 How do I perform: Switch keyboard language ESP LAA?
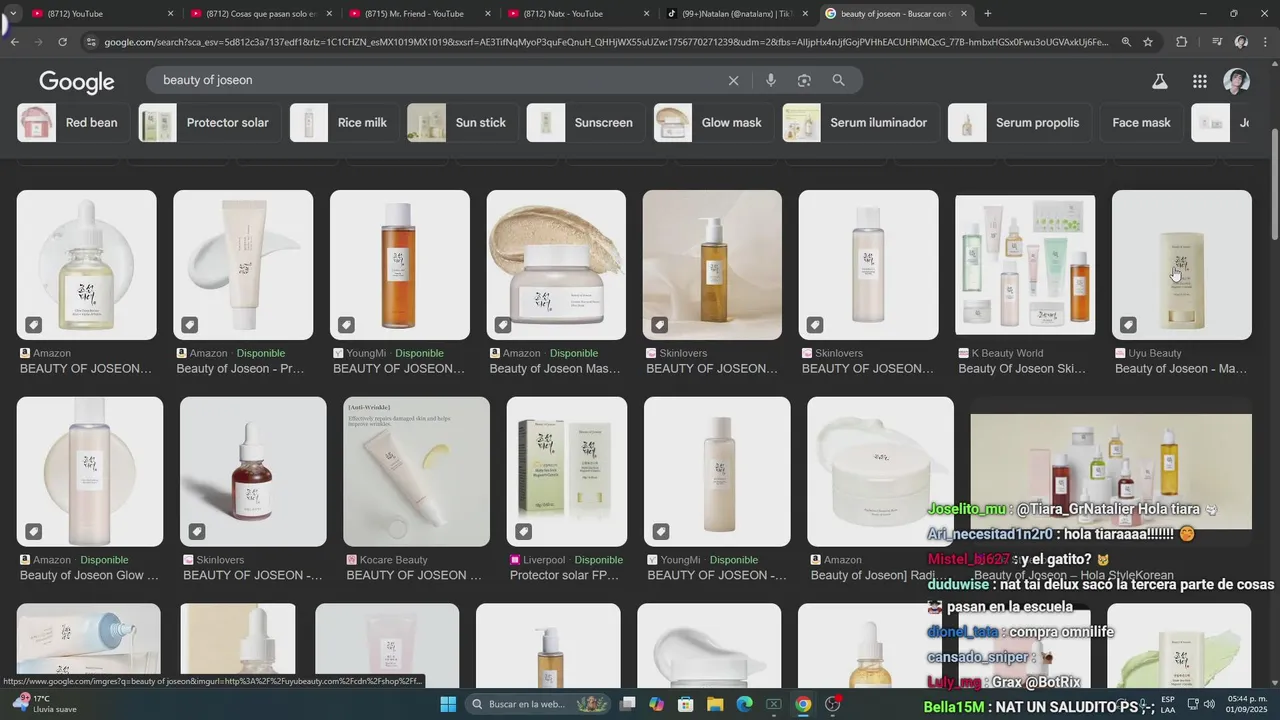(1168, 704)
